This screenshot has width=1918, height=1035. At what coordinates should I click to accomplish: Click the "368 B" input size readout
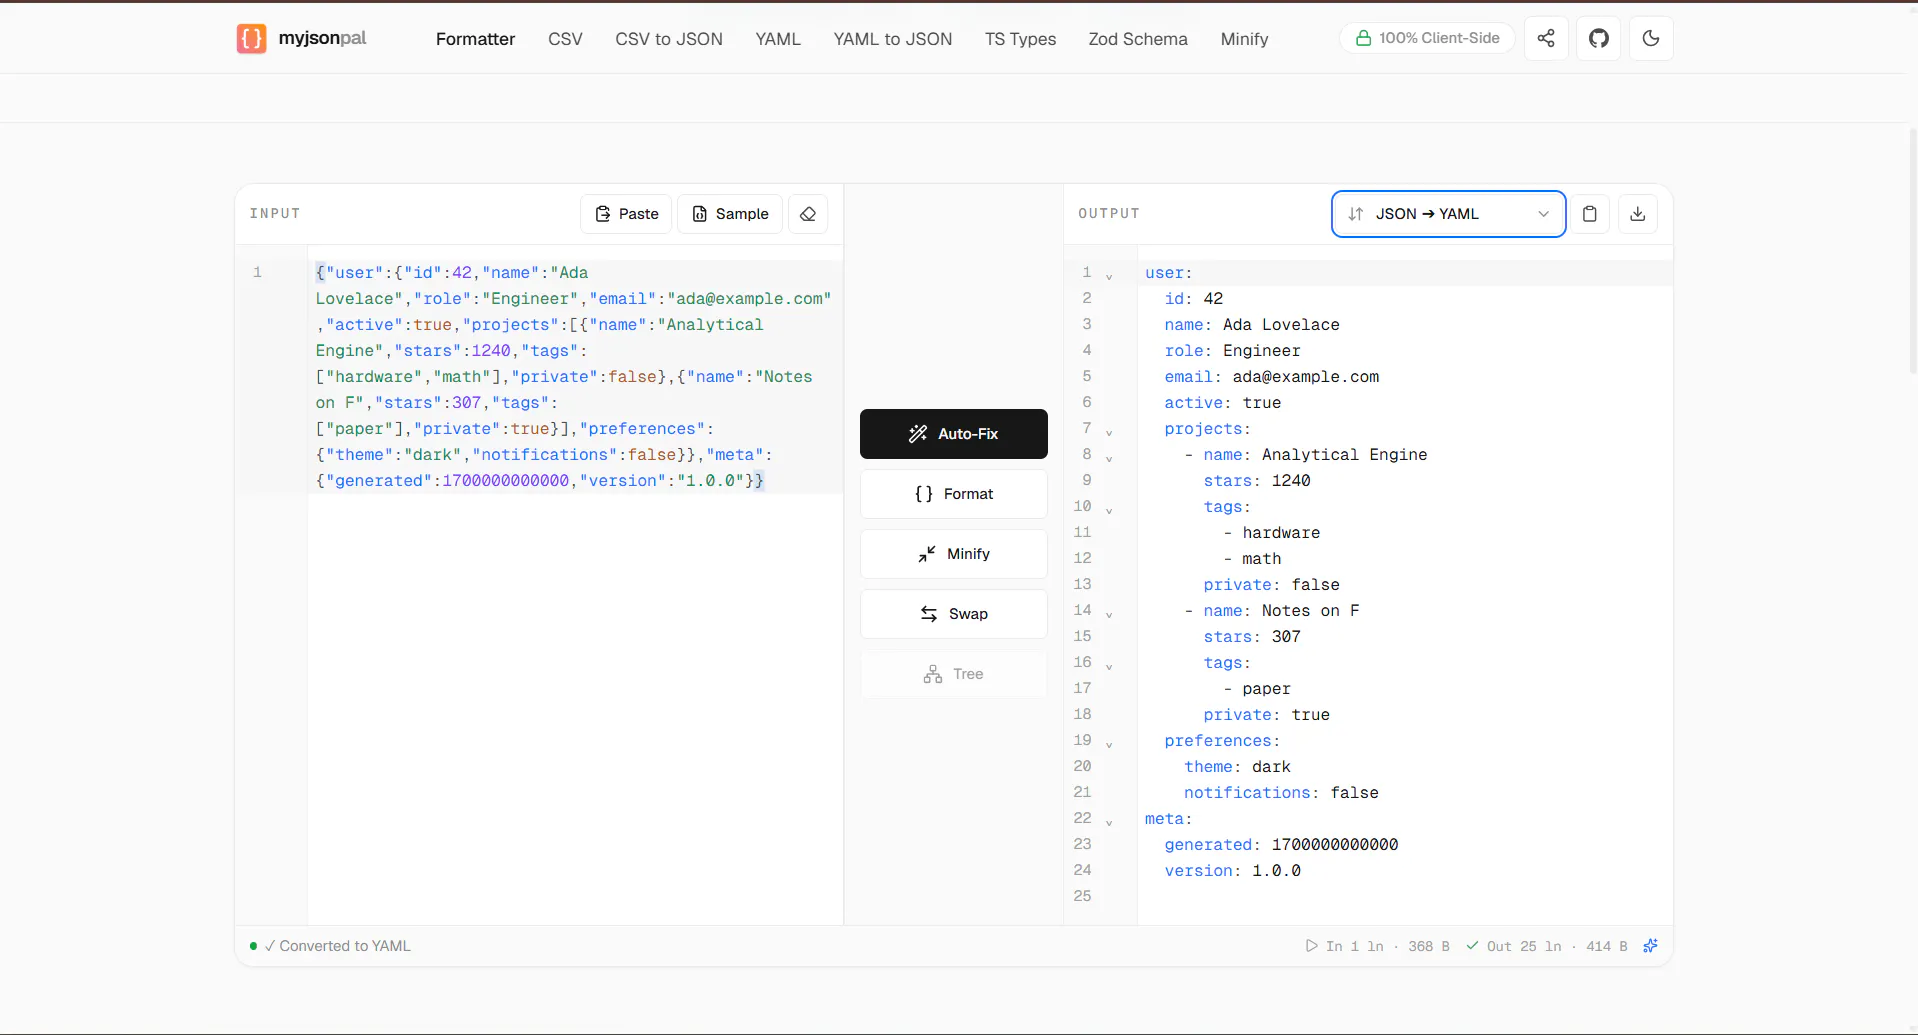pyautogui.click(x=1428, y=946)
